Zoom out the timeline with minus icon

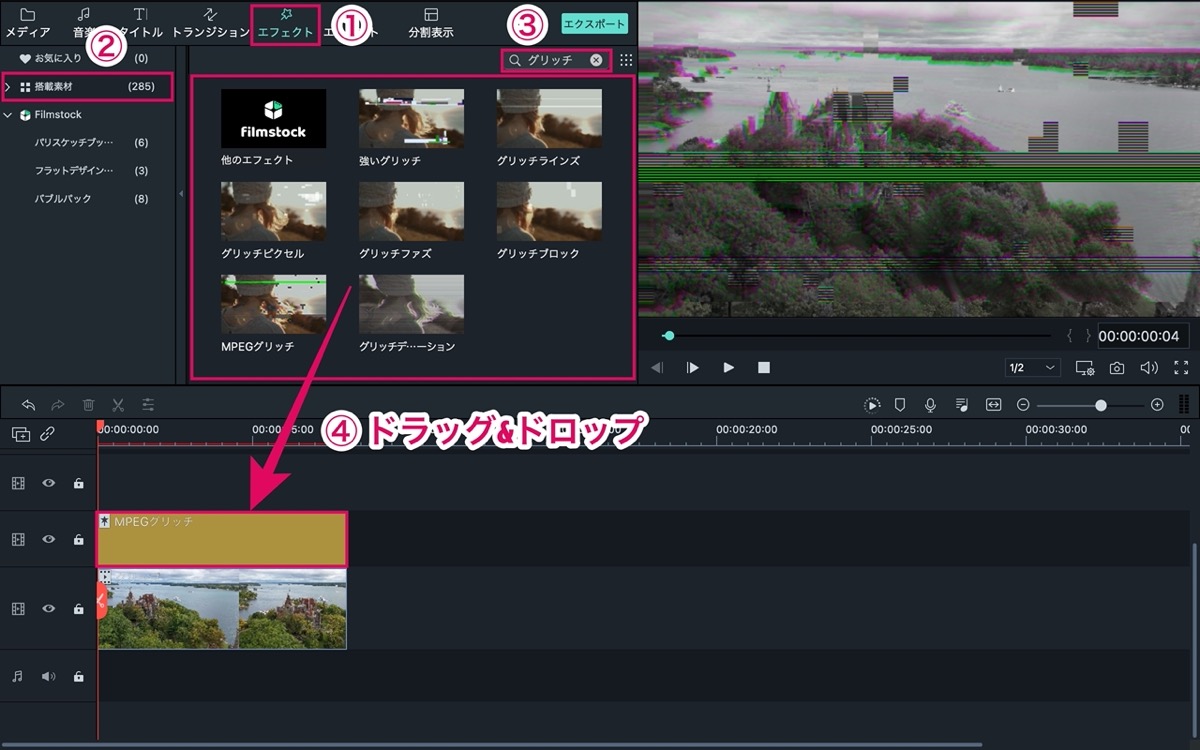(x=1023, y=405)
